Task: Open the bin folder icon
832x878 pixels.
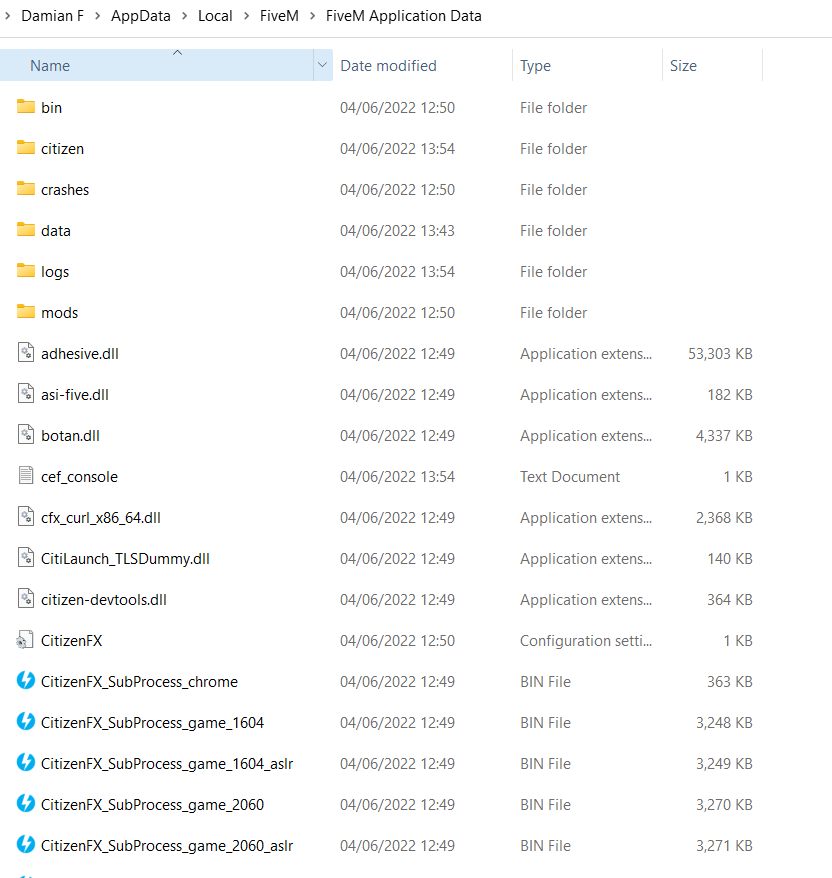Action: pyautogui.click(x=26, y=106)
